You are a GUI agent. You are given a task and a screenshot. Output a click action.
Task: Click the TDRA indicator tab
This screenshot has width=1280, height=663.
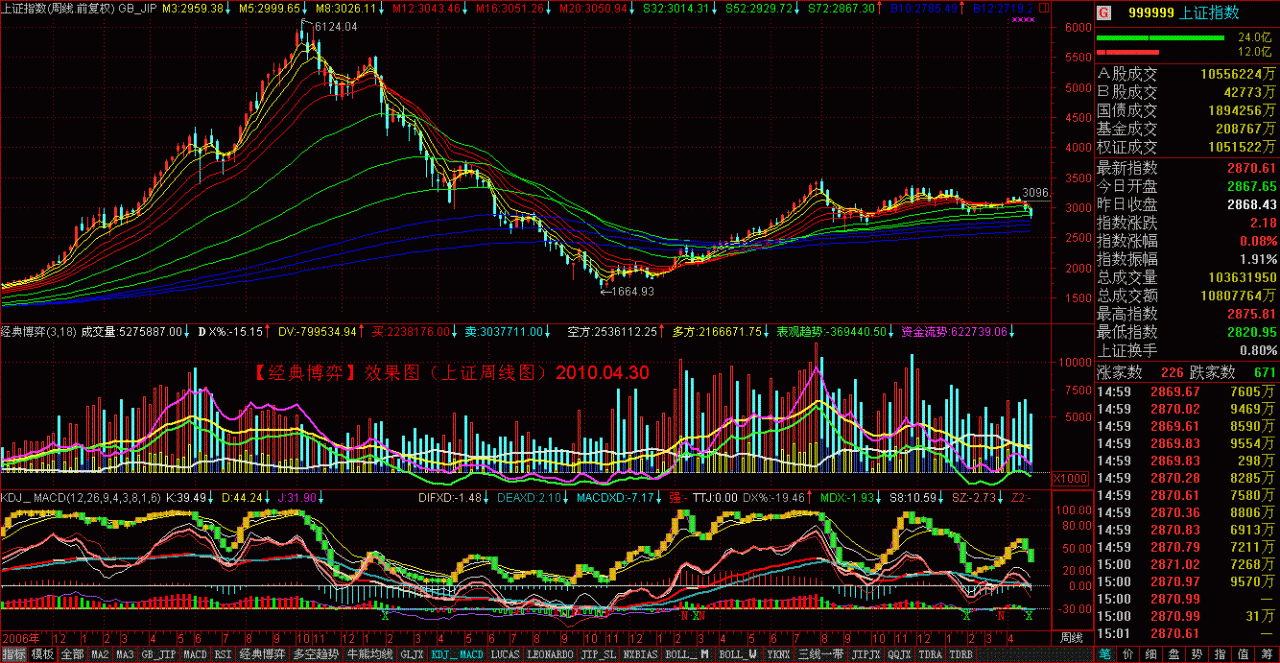click(x=930, y=655)
